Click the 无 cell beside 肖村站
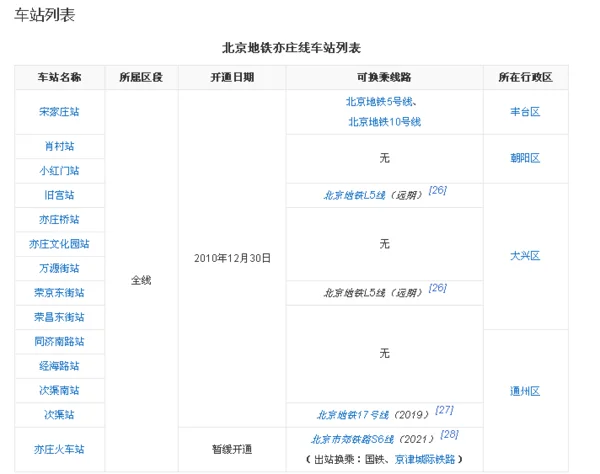Screen dimensions: 600x474 click(384, 158)
